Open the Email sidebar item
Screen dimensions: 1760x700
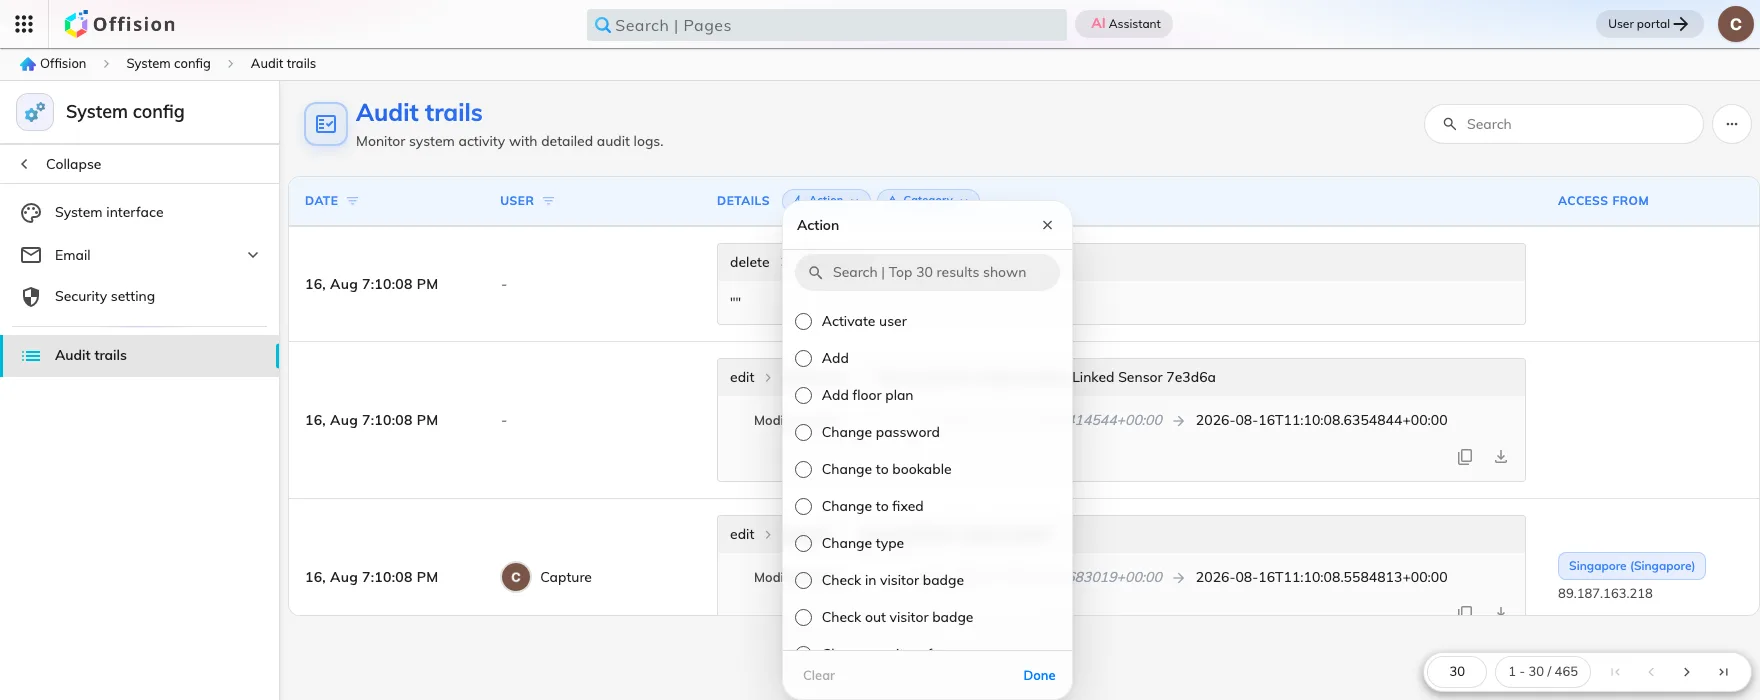point(140,255)
